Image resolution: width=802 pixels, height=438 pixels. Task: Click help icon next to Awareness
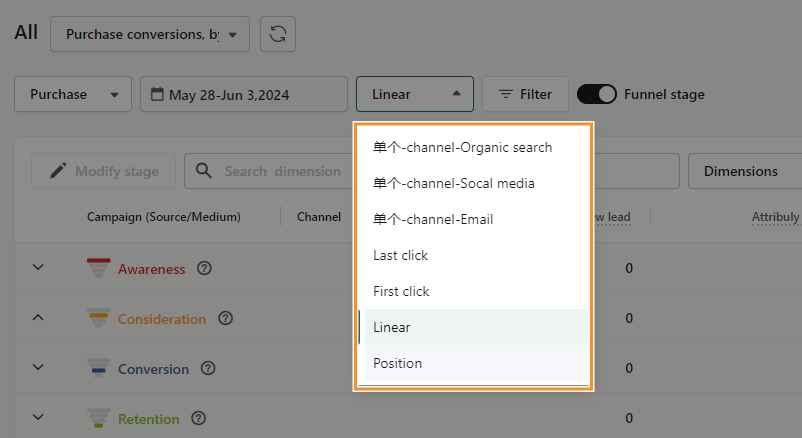pyautogui.click(x=205, y=268)
